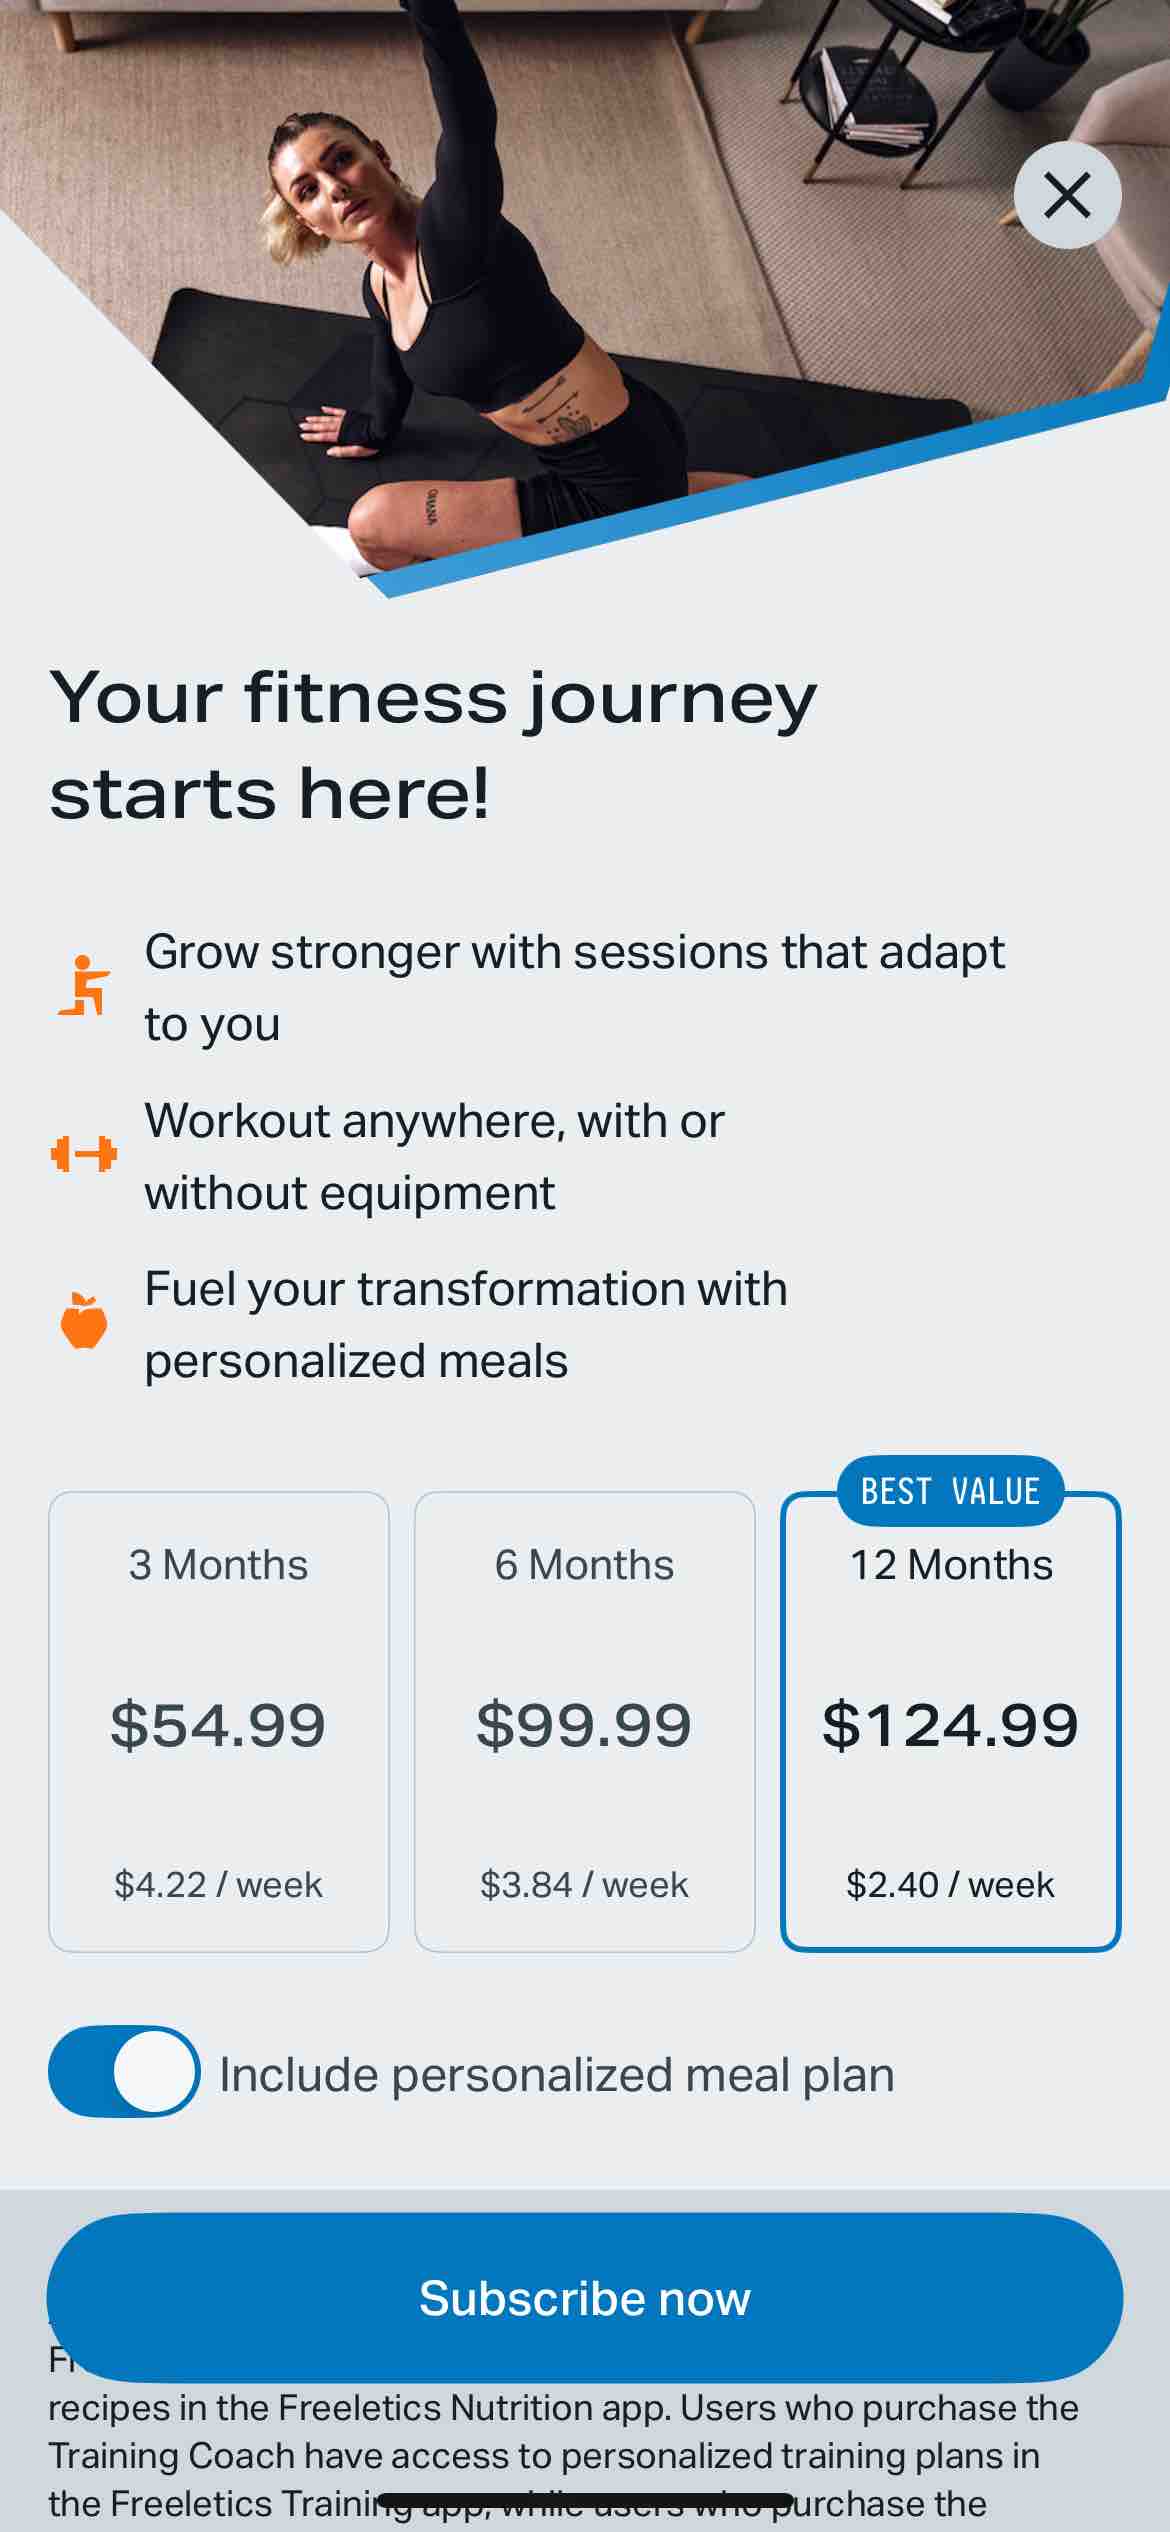Tap the BEST VALUE badge
The width and height of the screenshot is (1170, 2532).
coord(951,1491)
